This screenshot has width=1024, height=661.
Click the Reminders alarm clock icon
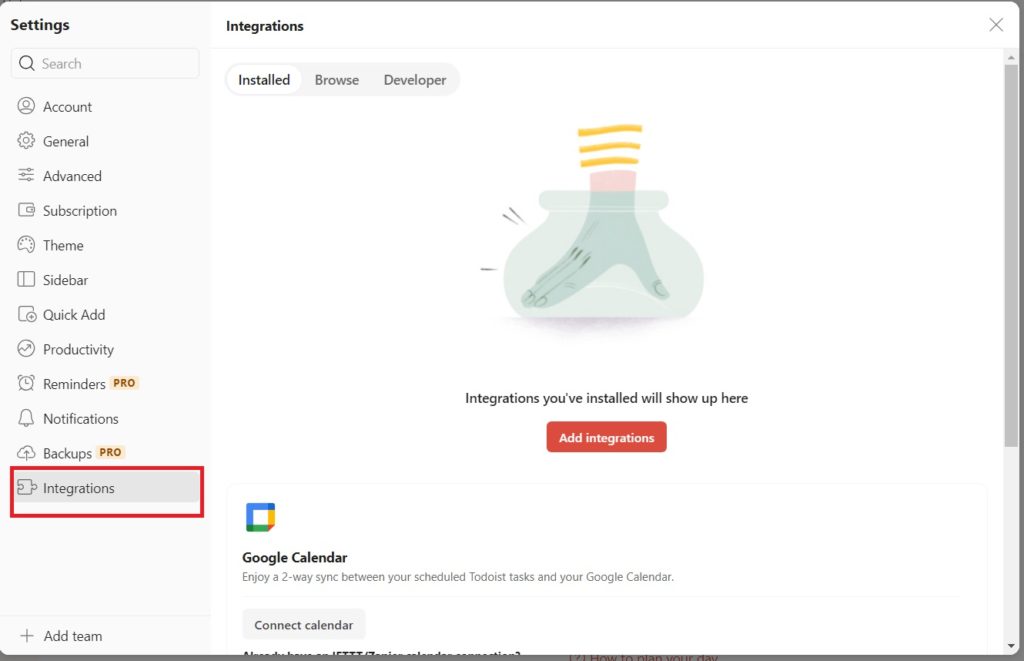coord(26,383)
